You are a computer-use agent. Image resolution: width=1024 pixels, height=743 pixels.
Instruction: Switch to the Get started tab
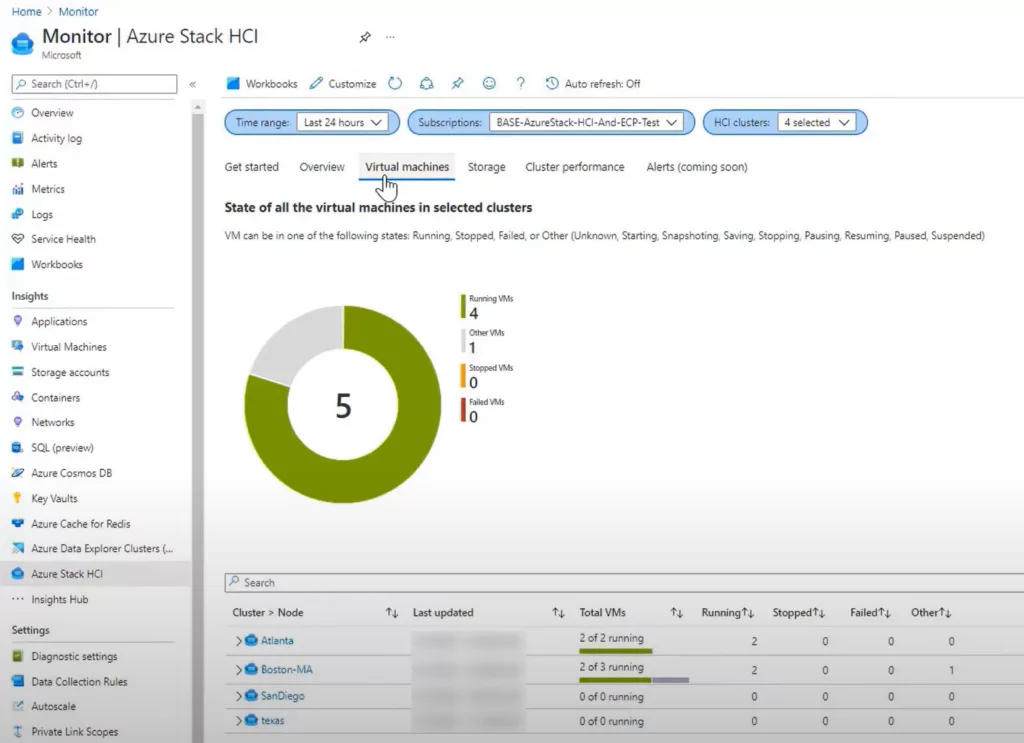pyautogui.click(x=251, y=167)
